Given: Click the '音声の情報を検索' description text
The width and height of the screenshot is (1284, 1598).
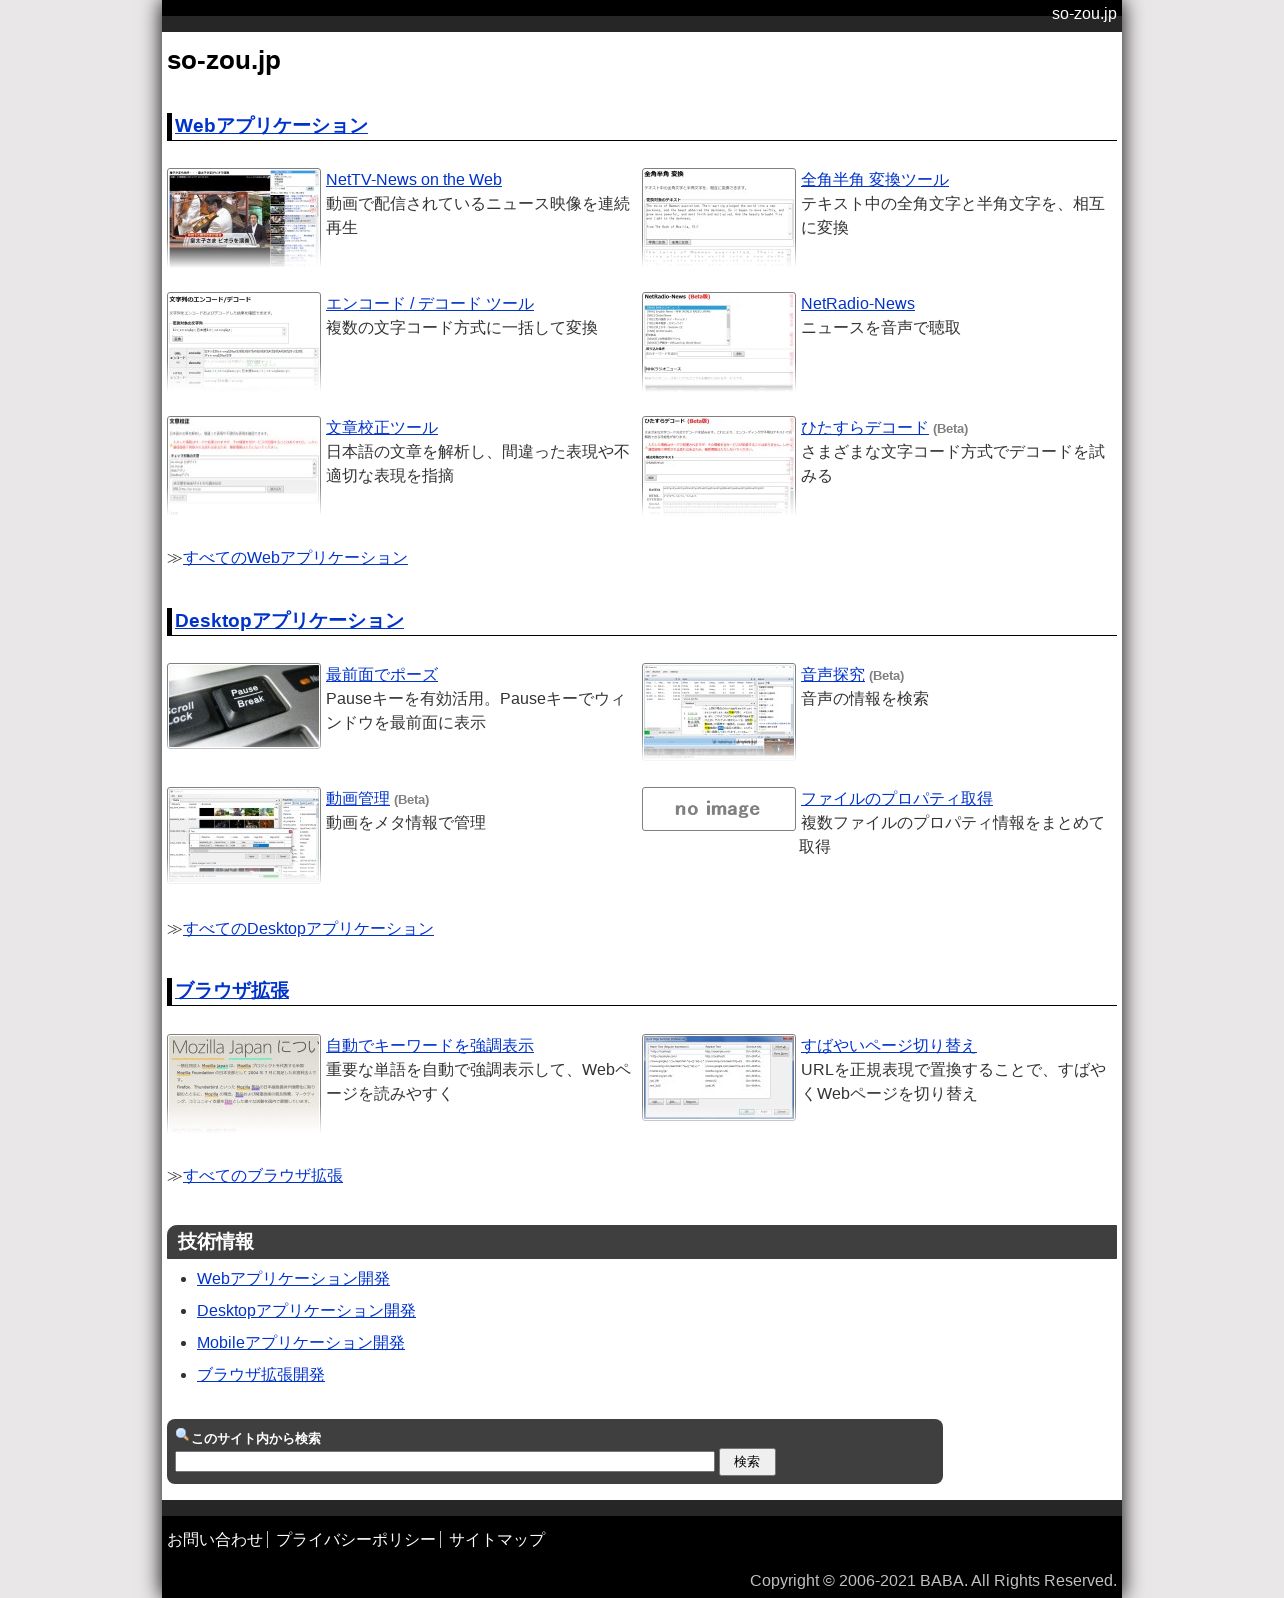Looking at the screenshot, I should click(865, 699).
